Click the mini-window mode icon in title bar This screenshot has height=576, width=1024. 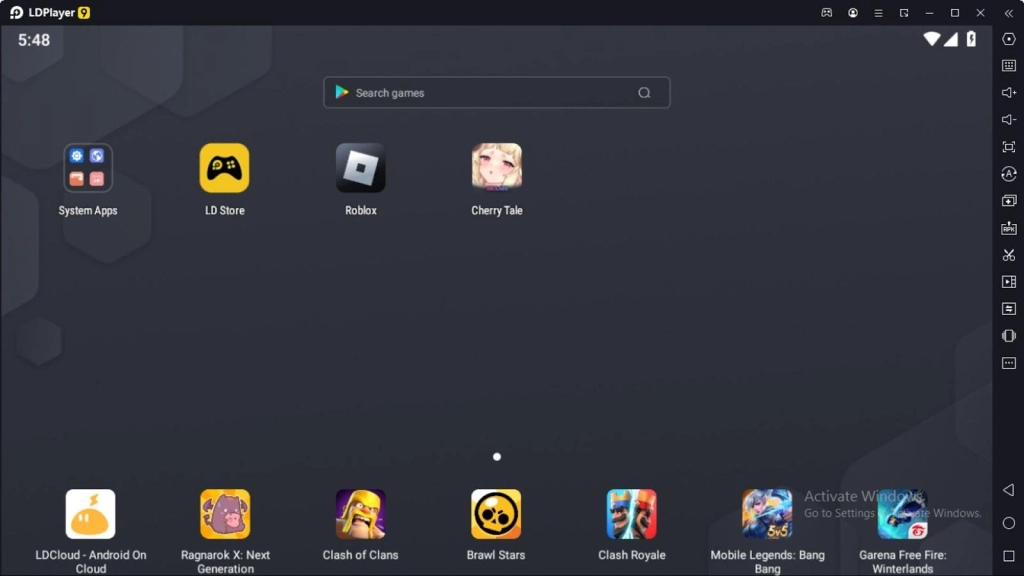904,13
